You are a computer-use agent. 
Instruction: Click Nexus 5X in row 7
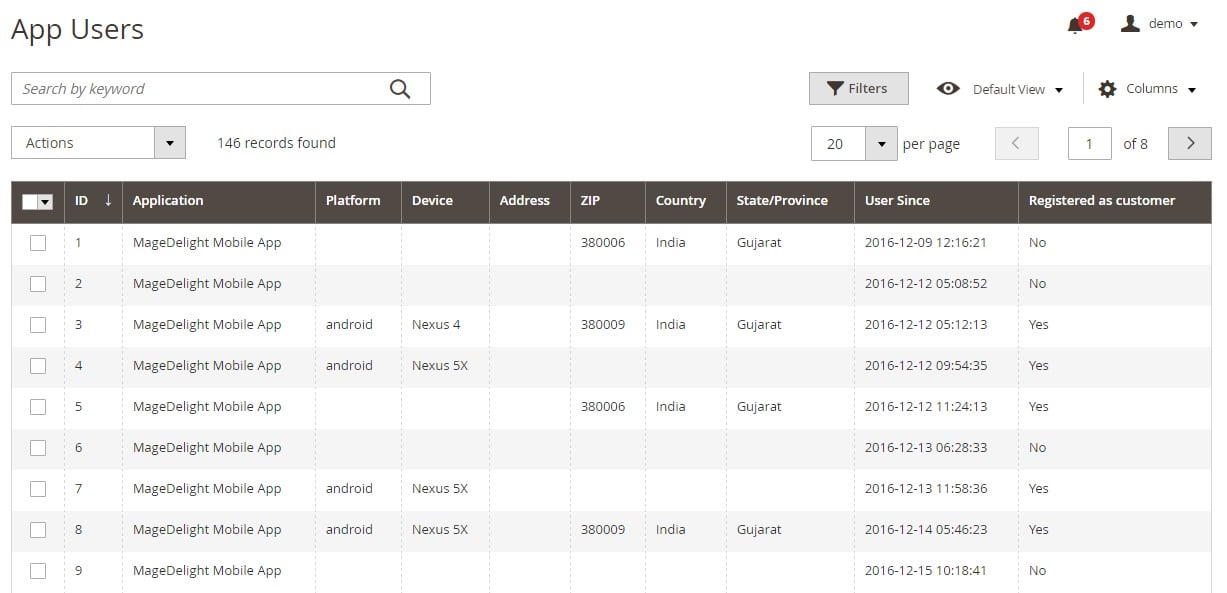click(440, 488)
